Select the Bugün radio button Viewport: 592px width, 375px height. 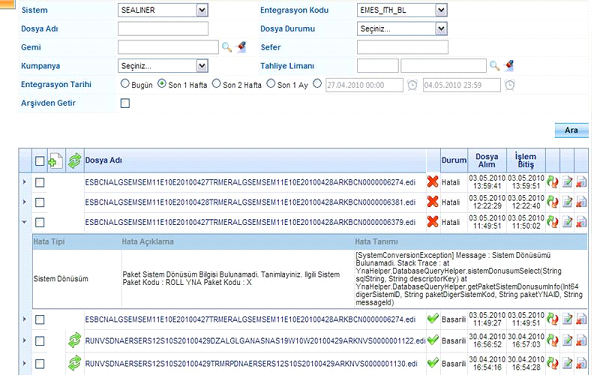click(125, 84)
